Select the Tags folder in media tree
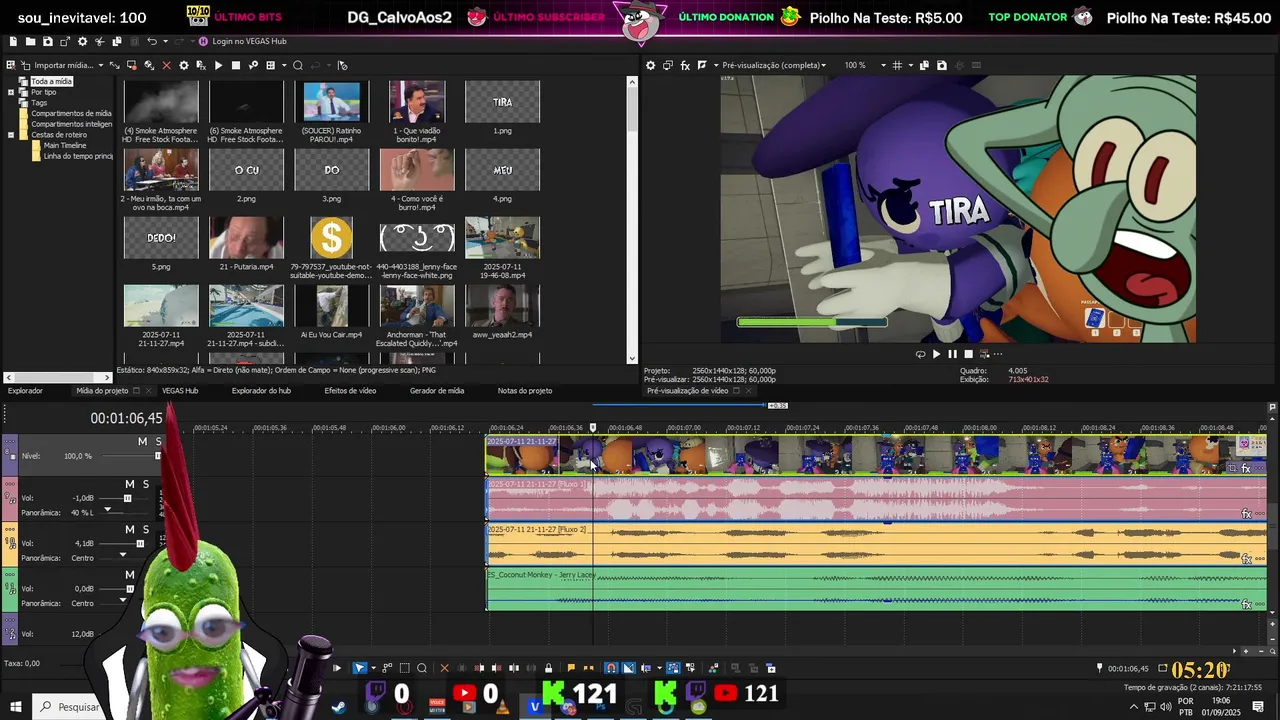Image resolution: width=1280 pixels, height=720 pixels. point(39,103)
